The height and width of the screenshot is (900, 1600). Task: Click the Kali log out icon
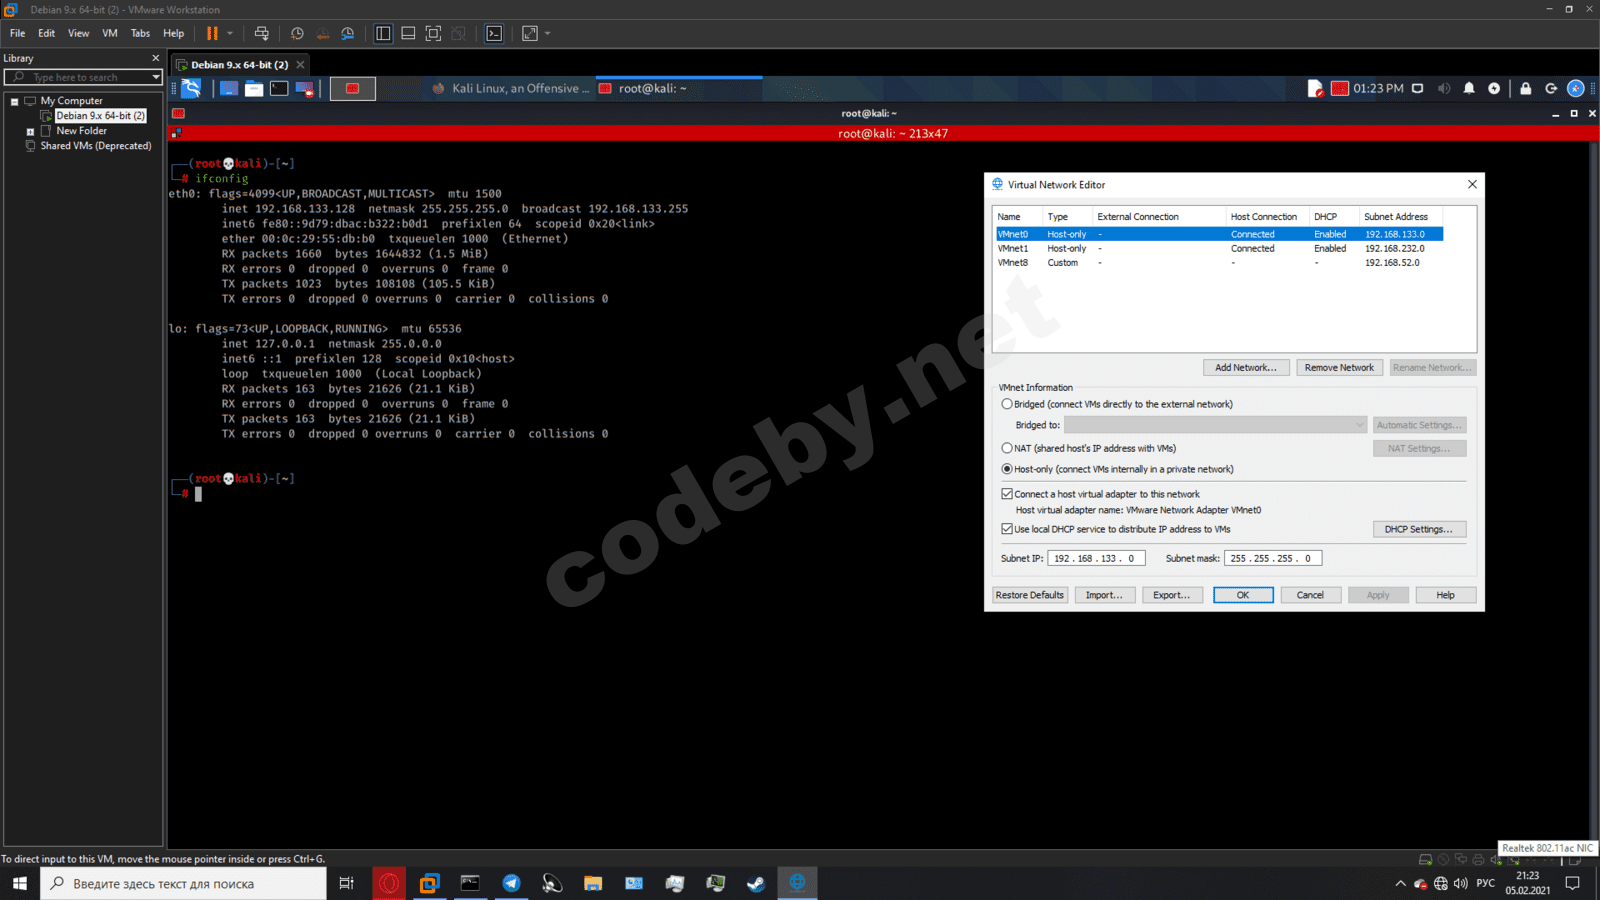[x=1551, y=88]
